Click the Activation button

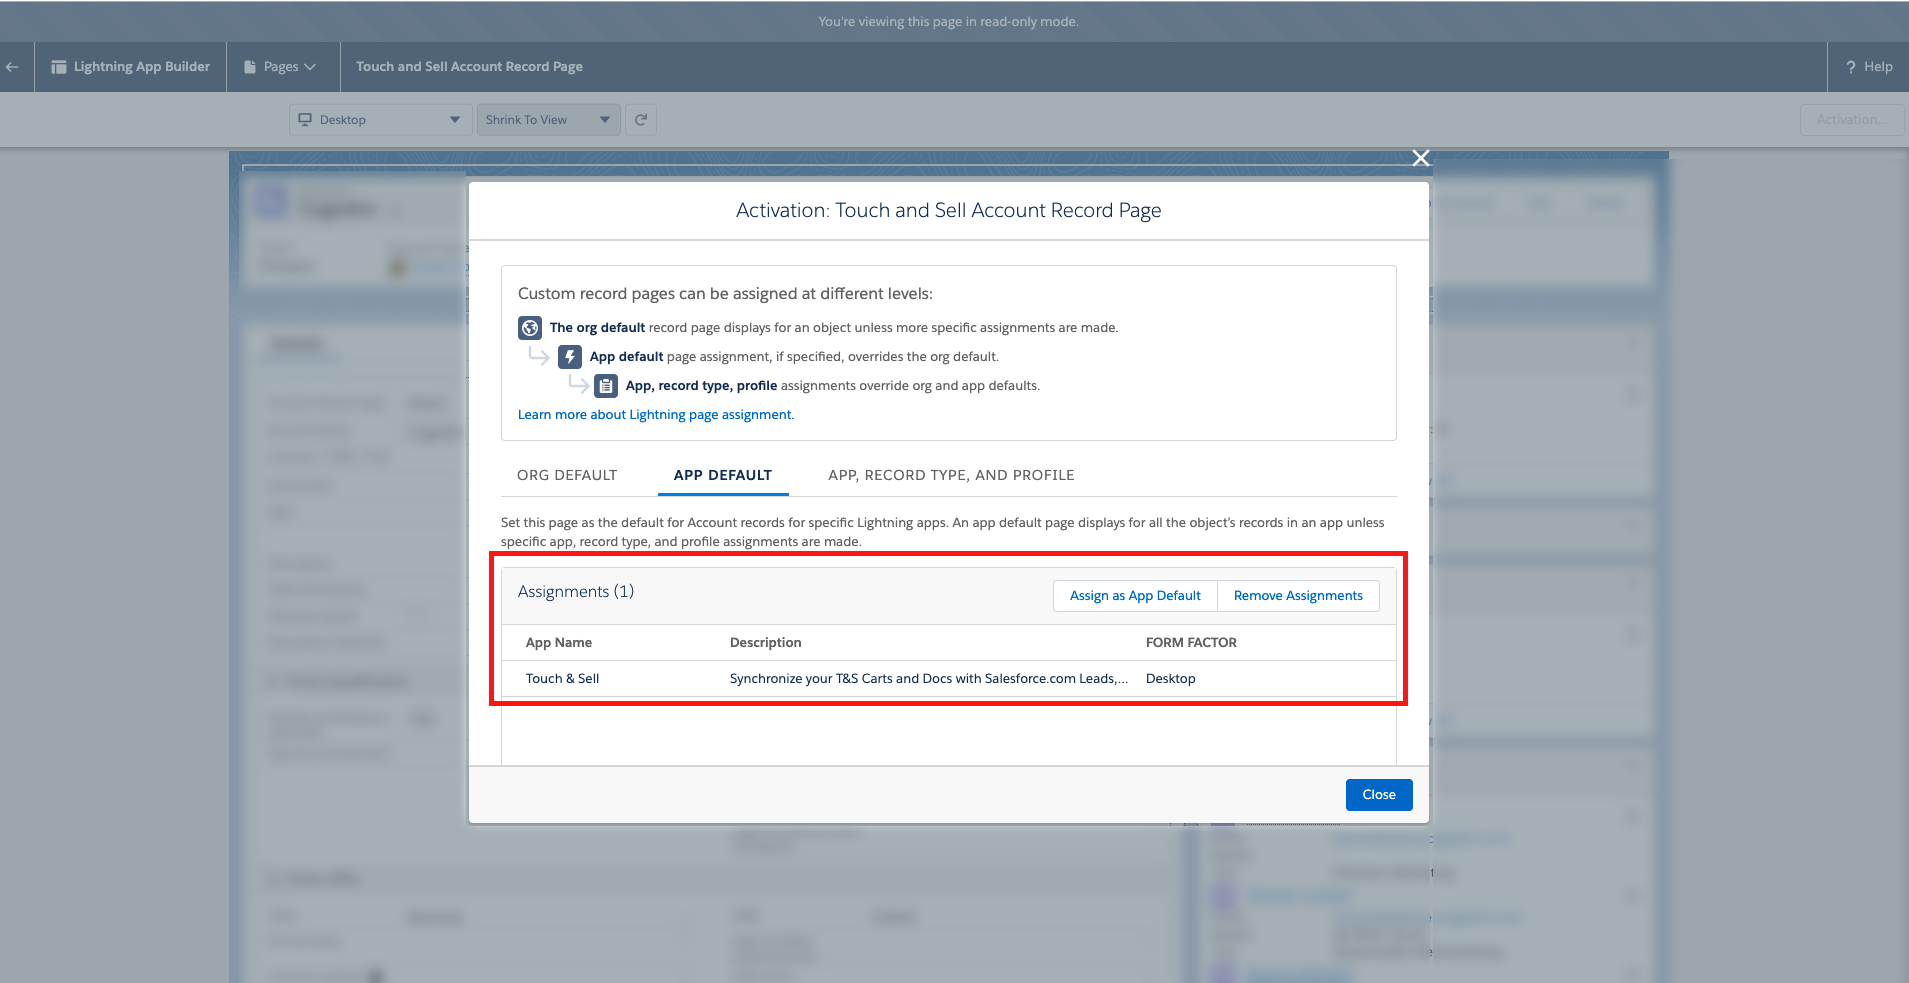1853,120
